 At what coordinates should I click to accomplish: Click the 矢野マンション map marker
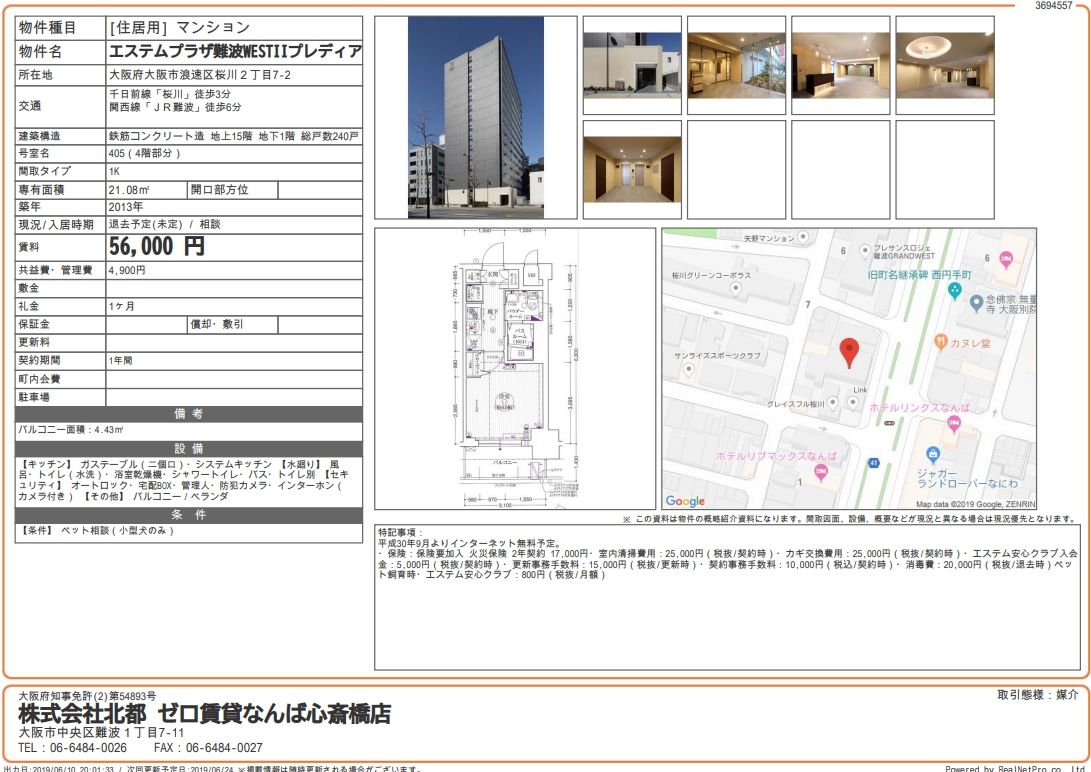pyautogui.click(x=803, y=237)
